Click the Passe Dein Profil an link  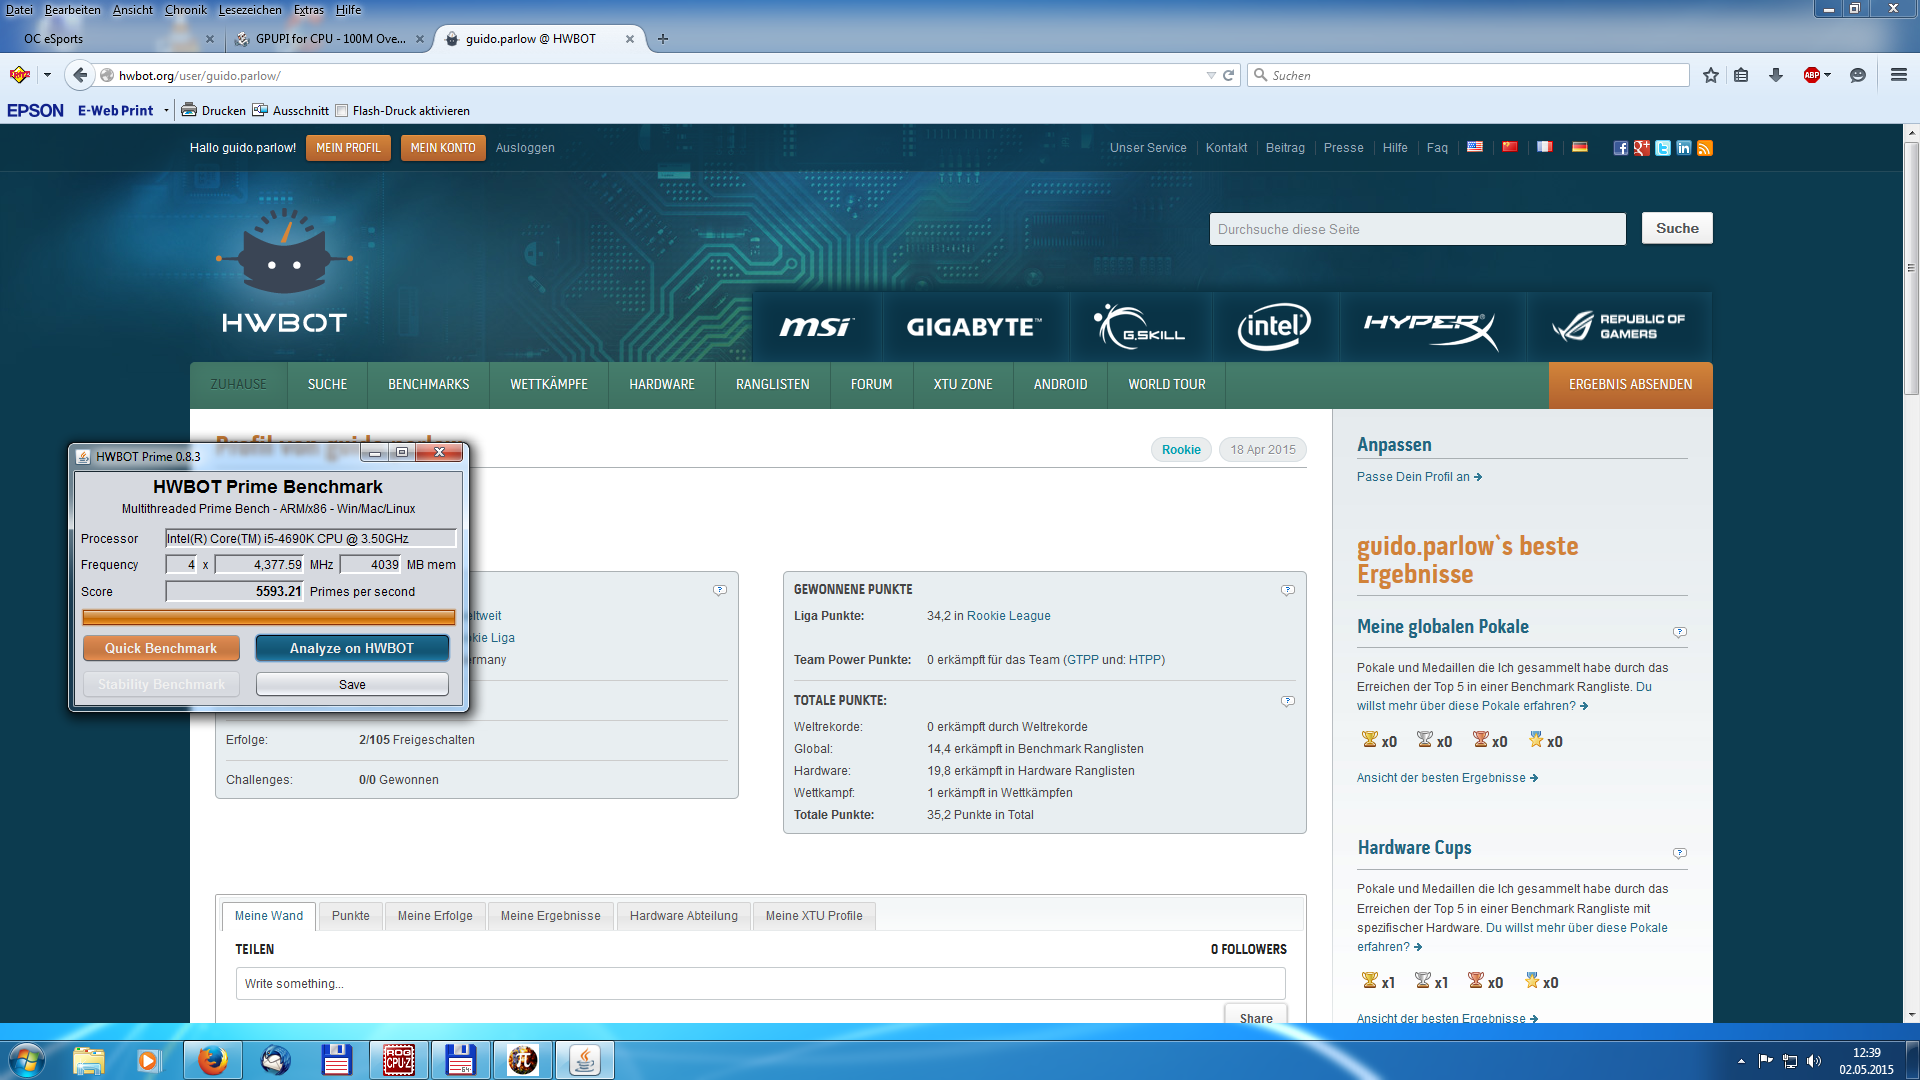point(1419,477)
